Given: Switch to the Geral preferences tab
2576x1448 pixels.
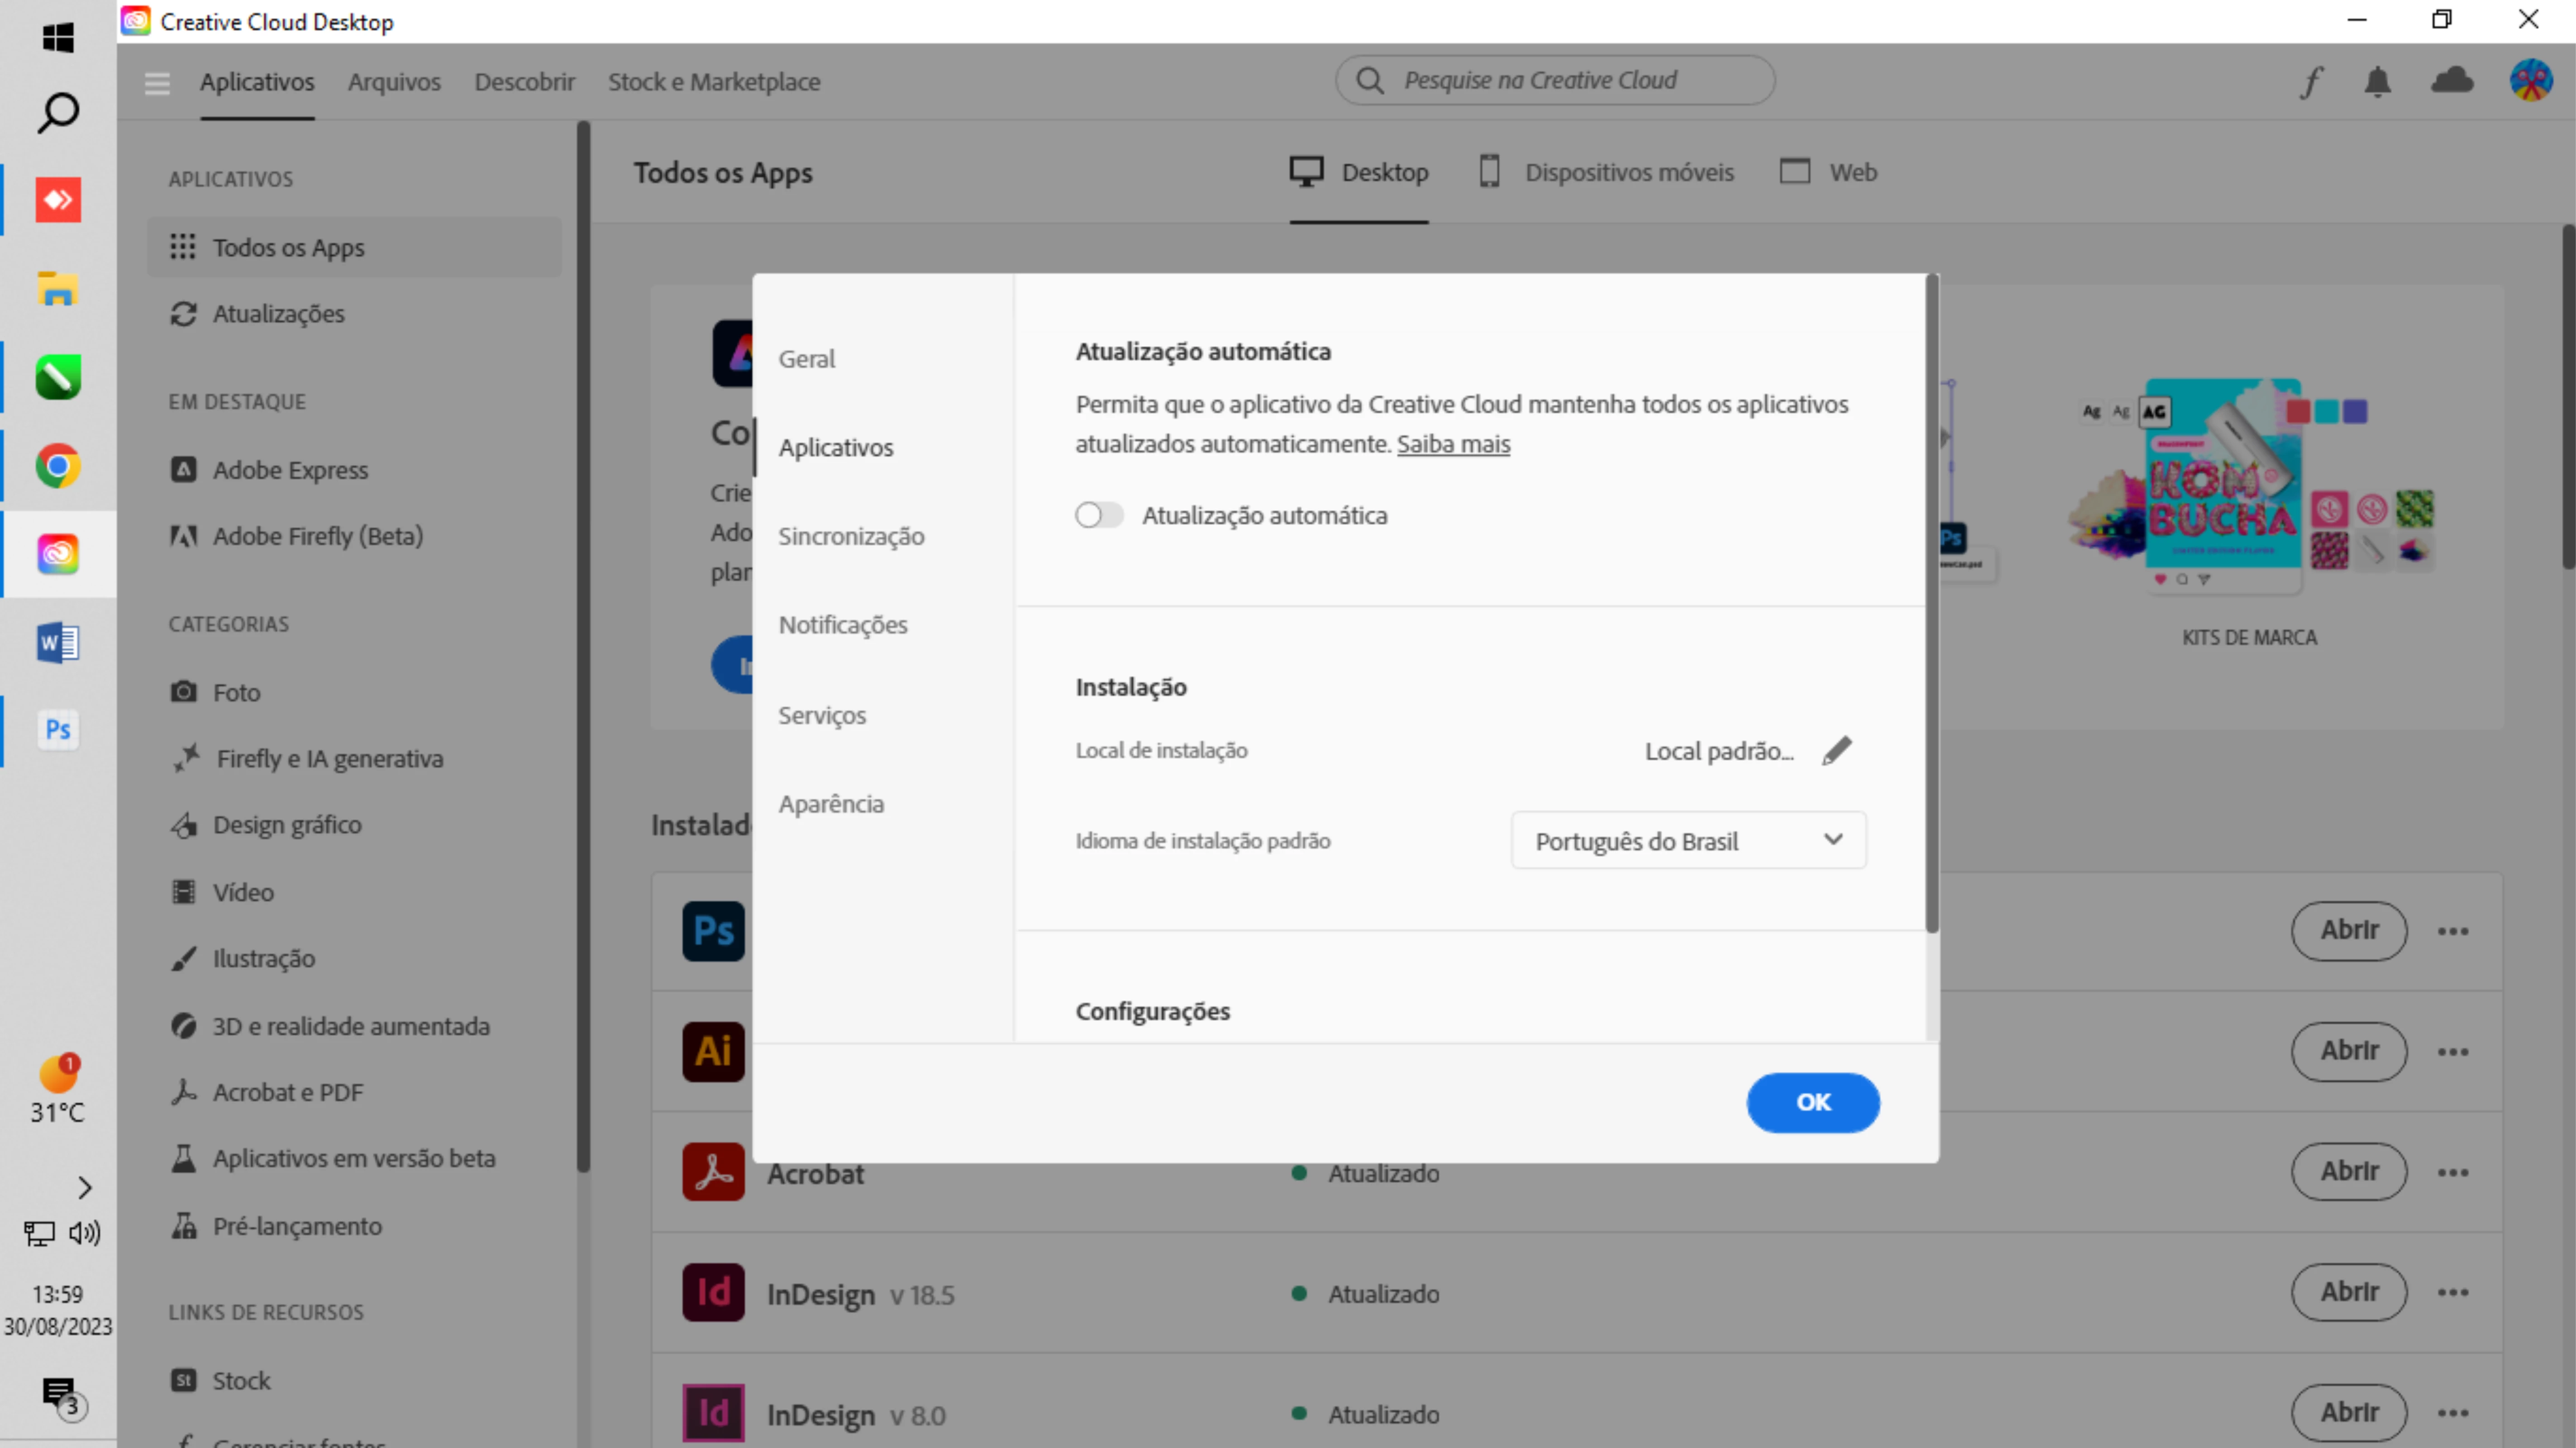Looking at the screenshot, I should click(x=806, y=359).
